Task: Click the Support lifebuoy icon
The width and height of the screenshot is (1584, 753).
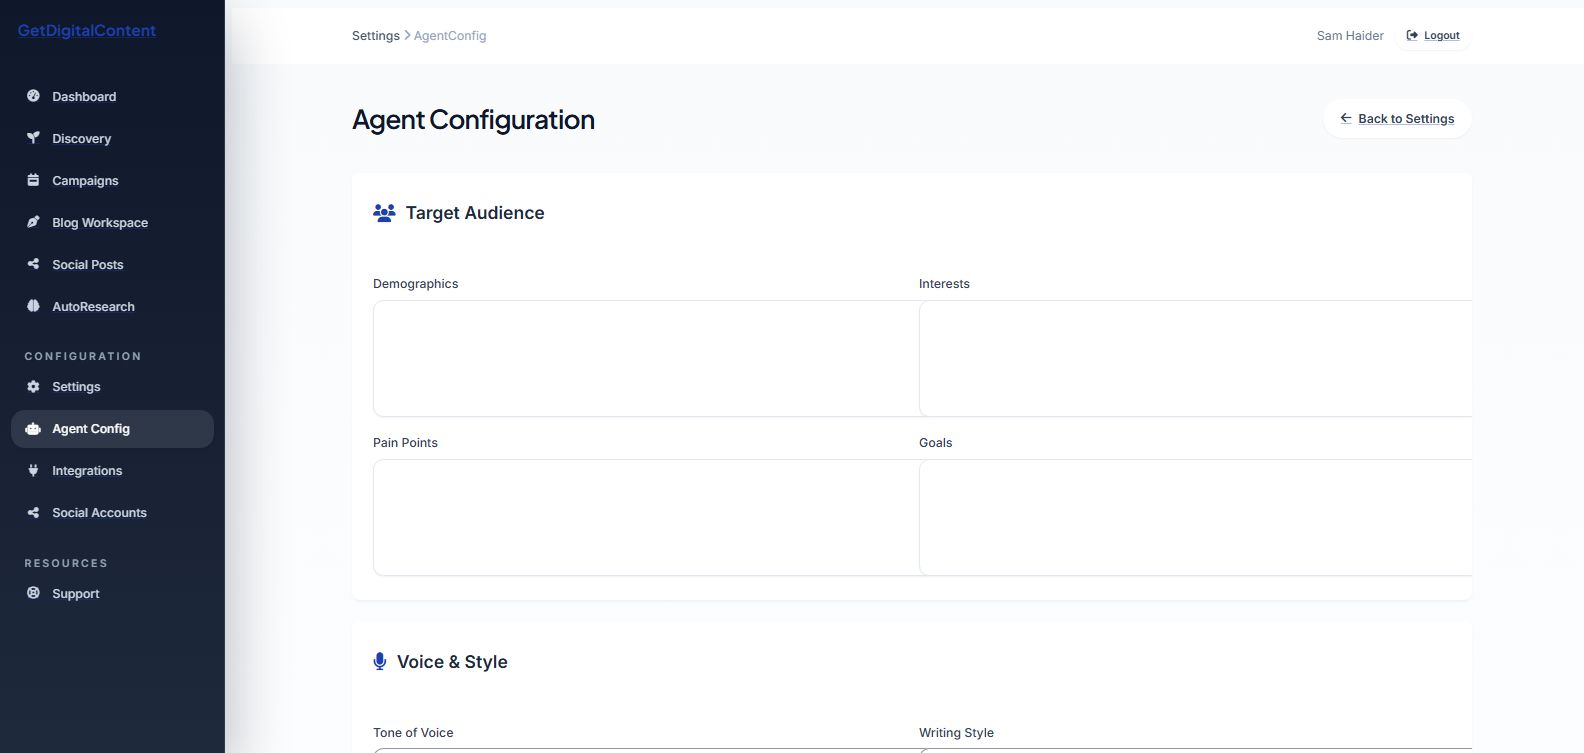Action: (x=33, y=593)
